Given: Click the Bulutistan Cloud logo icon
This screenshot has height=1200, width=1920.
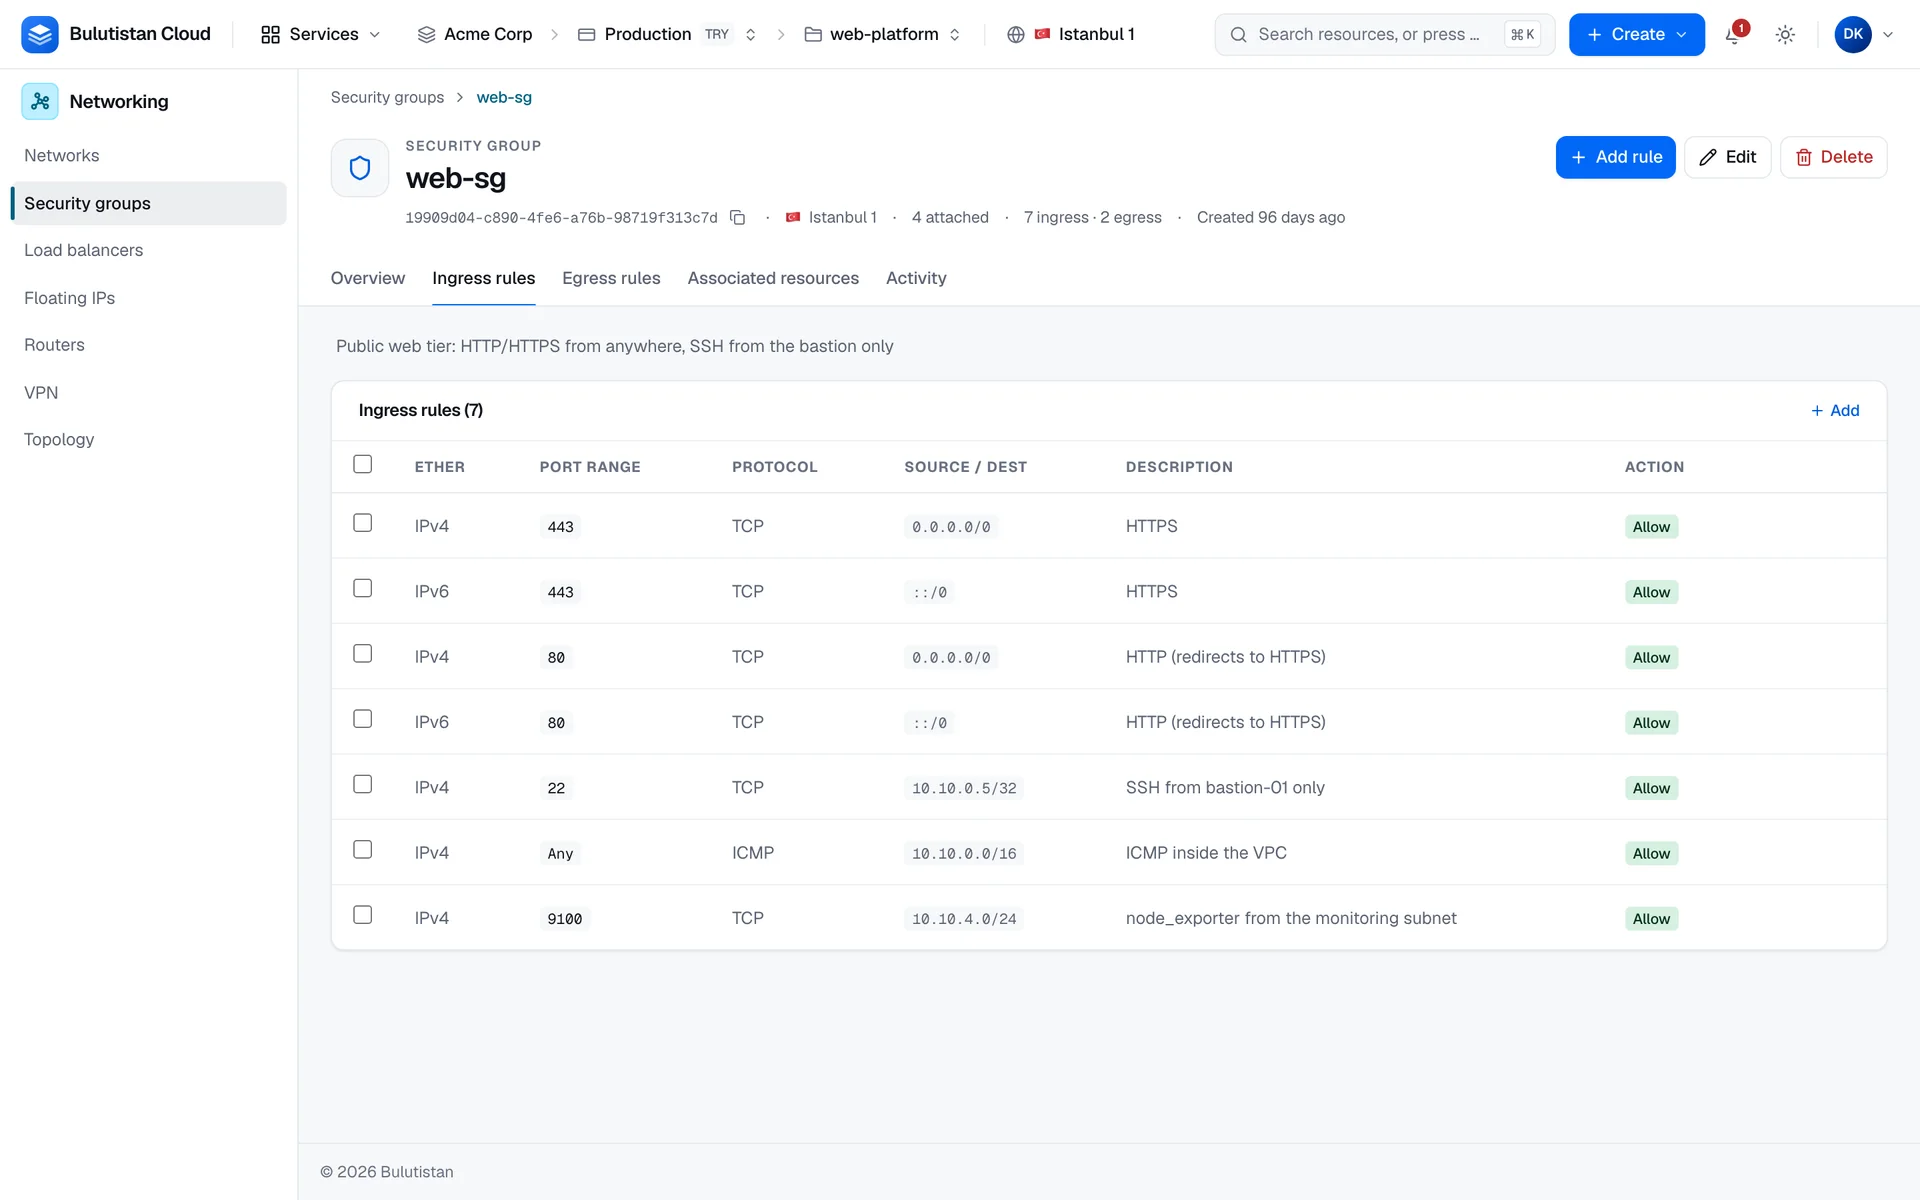Looking at the screenshot, I should tap(40, 34).
